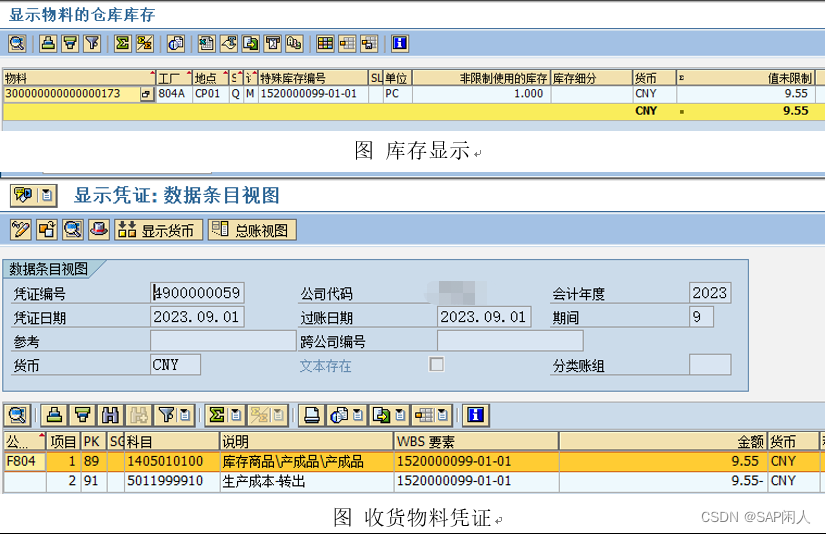Expand the export options dropdown in line items
This screenshot has height=534, width=826.
[400, 416]
